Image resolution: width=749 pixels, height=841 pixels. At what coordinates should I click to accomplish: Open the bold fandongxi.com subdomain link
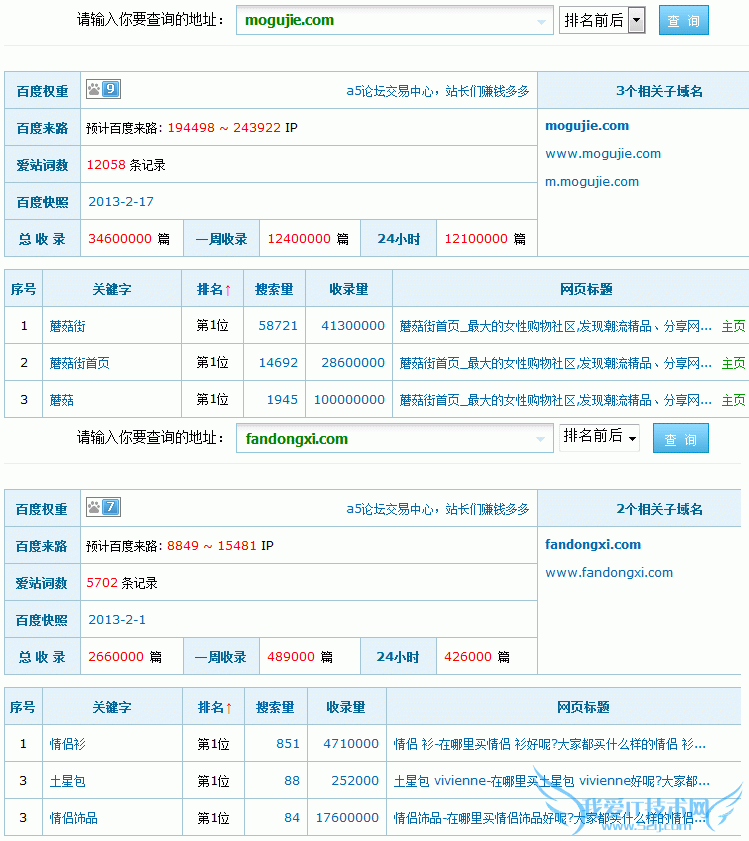(x=593, y=544)
